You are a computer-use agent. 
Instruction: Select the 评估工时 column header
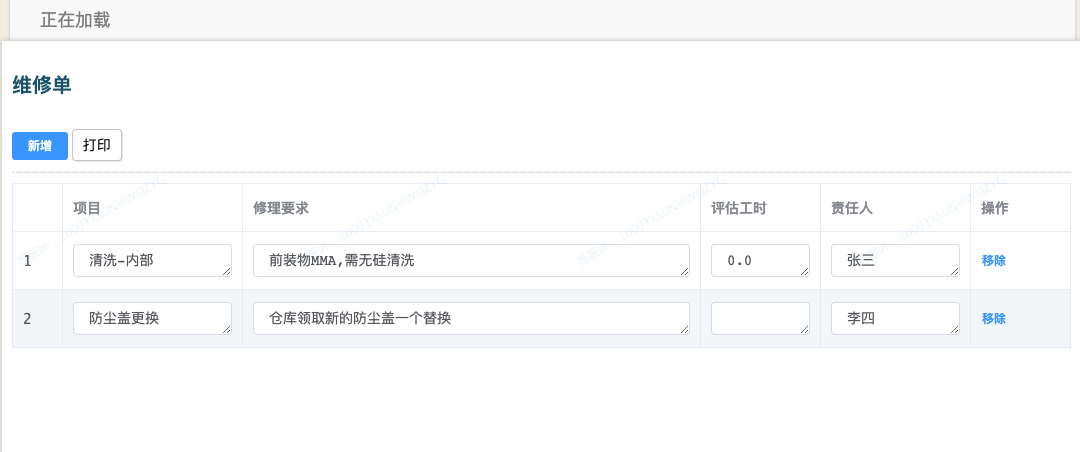(738, 208)
